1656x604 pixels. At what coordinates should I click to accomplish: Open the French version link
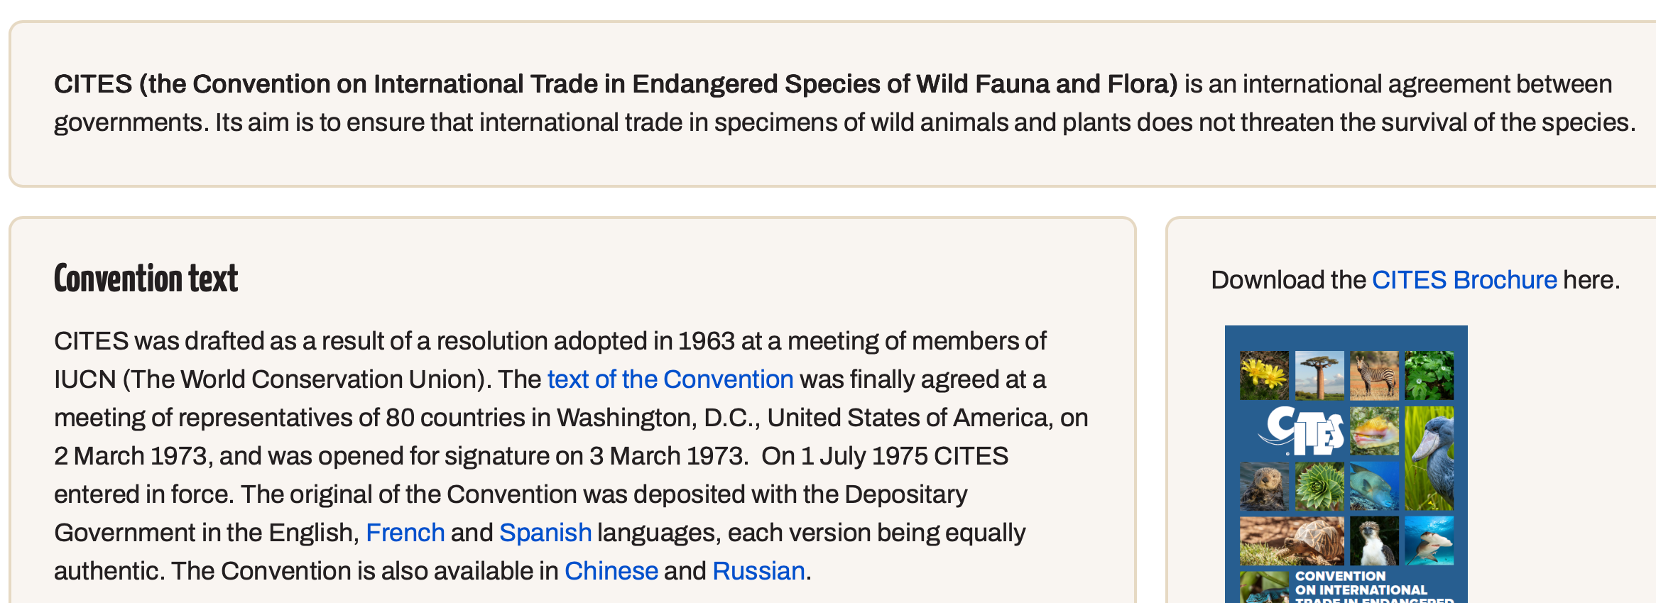[405, 533]
